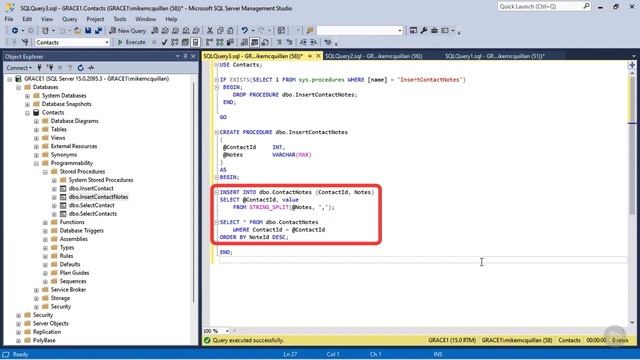Open the Help menu

(171, 19)
